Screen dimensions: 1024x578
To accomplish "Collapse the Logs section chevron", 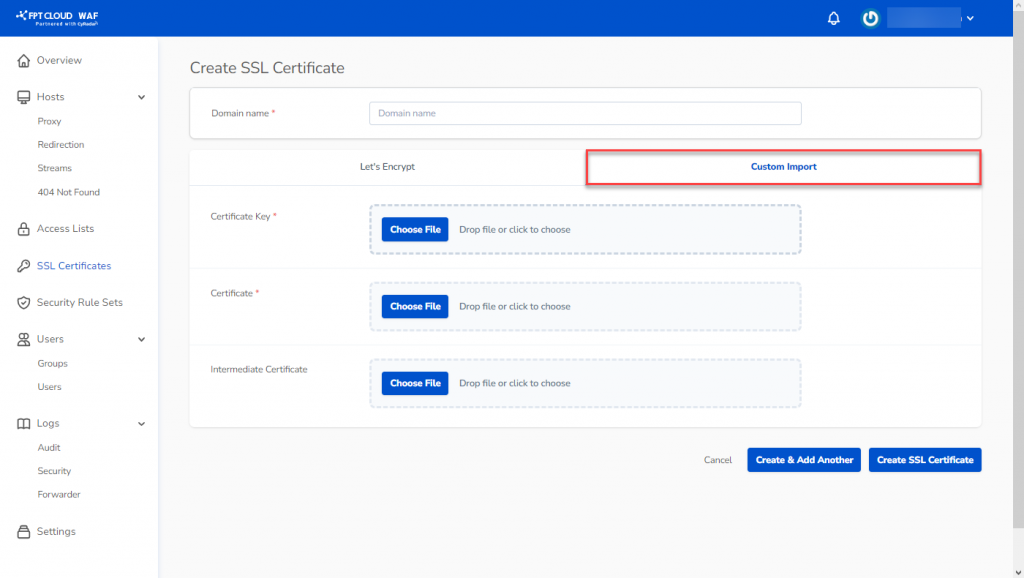I will point(141,424).
